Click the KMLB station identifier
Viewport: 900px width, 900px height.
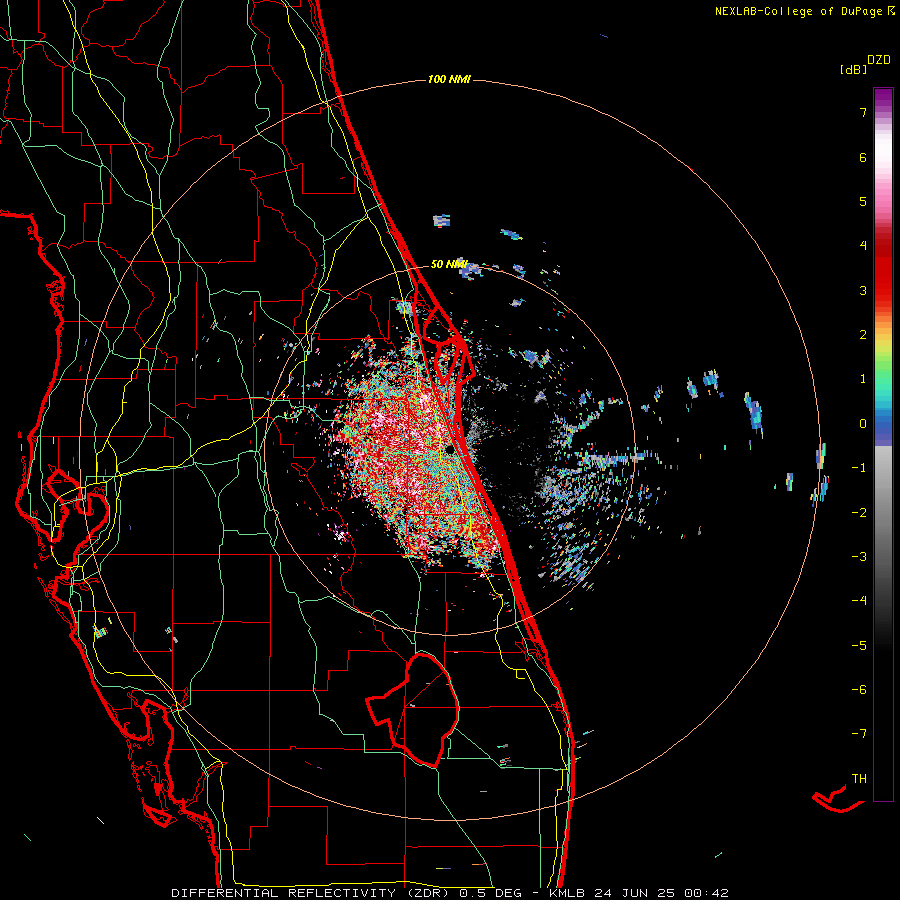coord(568,893)
